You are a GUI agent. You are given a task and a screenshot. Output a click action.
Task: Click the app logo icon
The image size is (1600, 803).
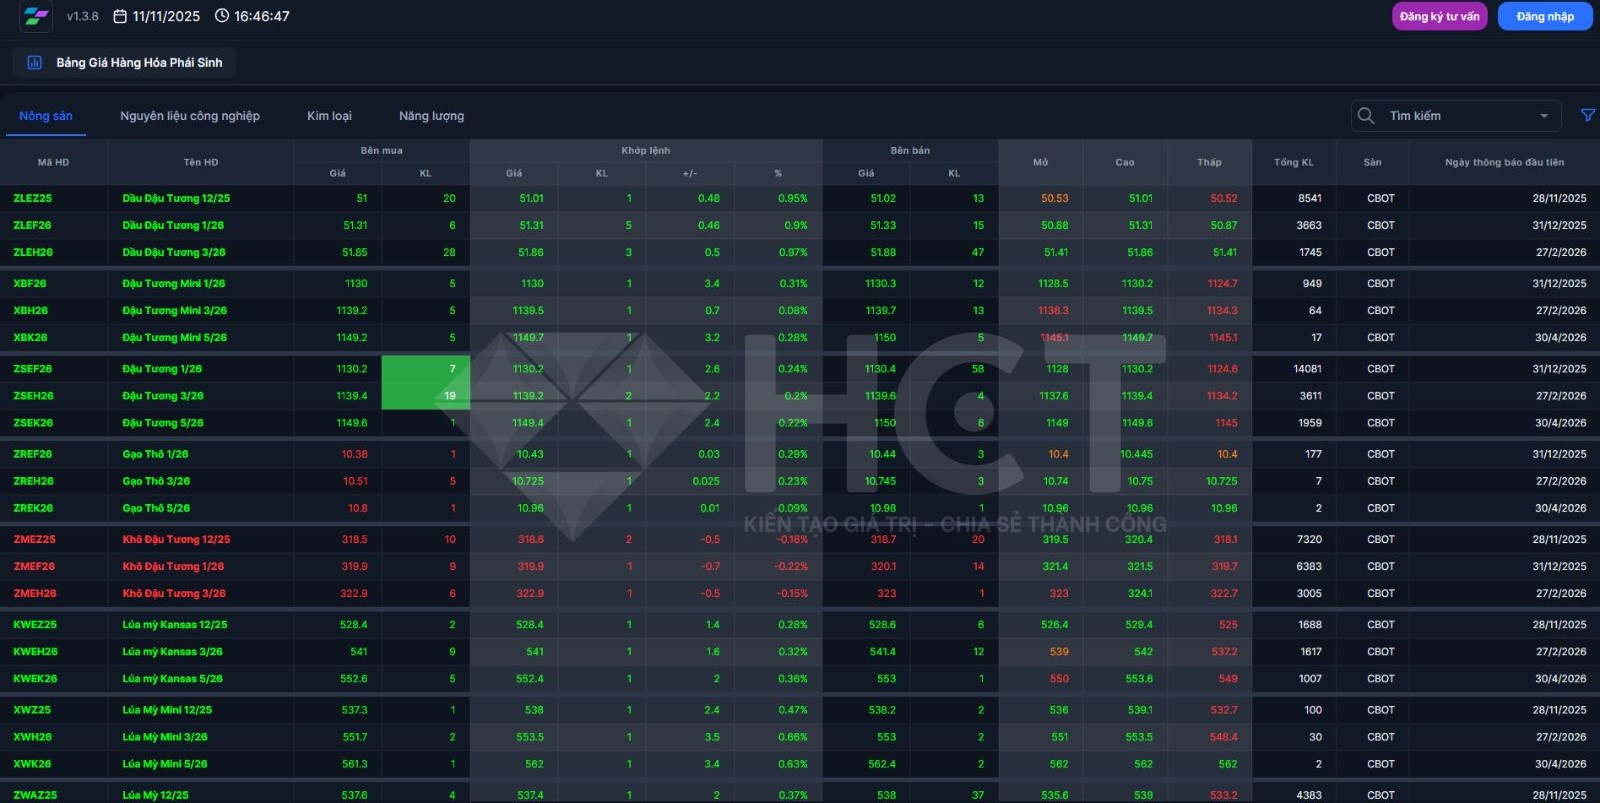(36, 17)
